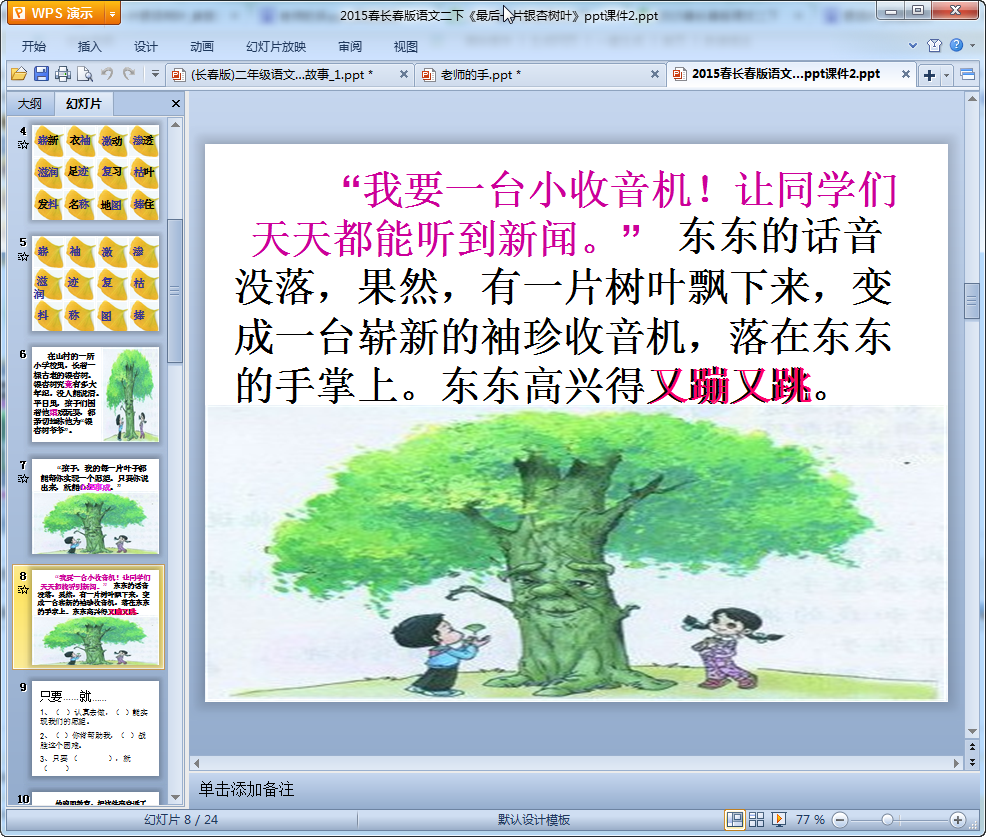986x837 pixels.
Task: Print the presentation using the printer icon
Action: pos(63,74)
